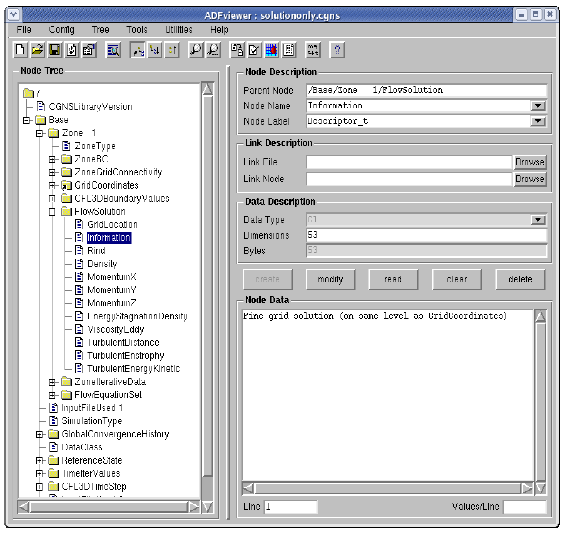The width and height of the screenshot is (562, 533).
Task: Open the Help menu
Action: tap(219, 29)
